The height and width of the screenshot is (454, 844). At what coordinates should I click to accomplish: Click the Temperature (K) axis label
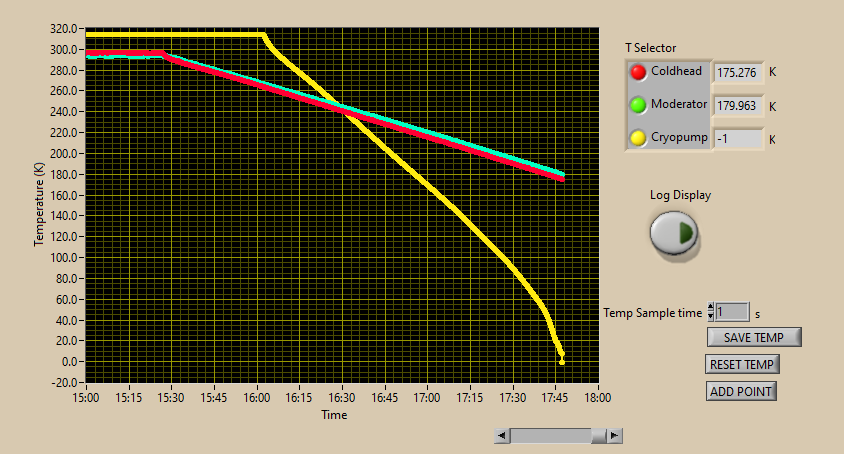point(39,205)
